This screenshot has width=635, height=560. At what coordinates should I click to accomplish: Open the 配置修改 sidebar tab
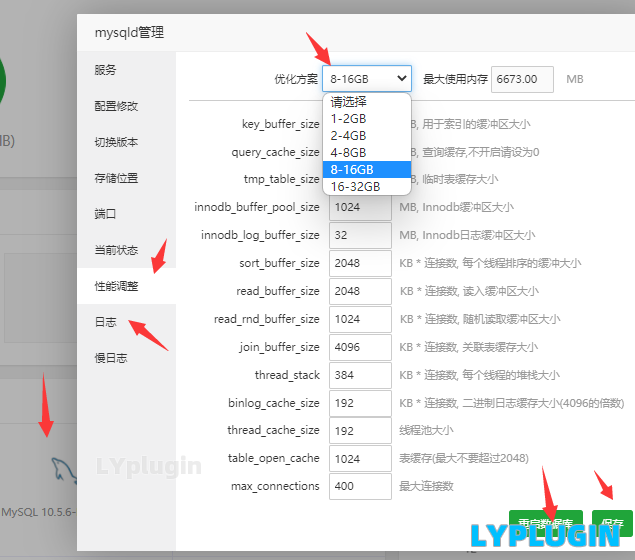(x=126, y=106)
